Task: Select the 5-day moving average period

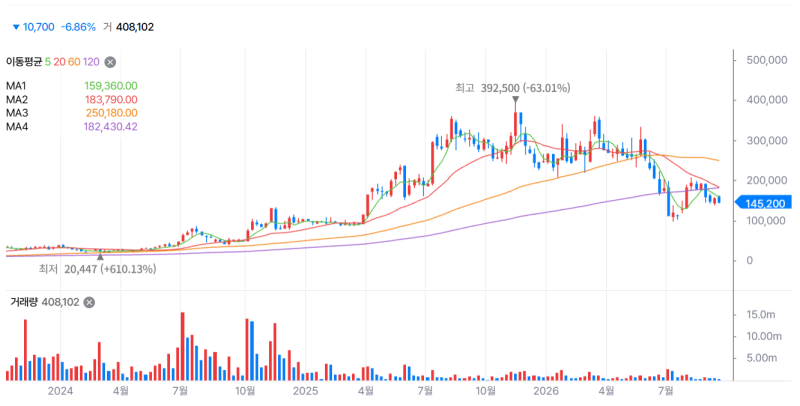Action: (47, 62)
